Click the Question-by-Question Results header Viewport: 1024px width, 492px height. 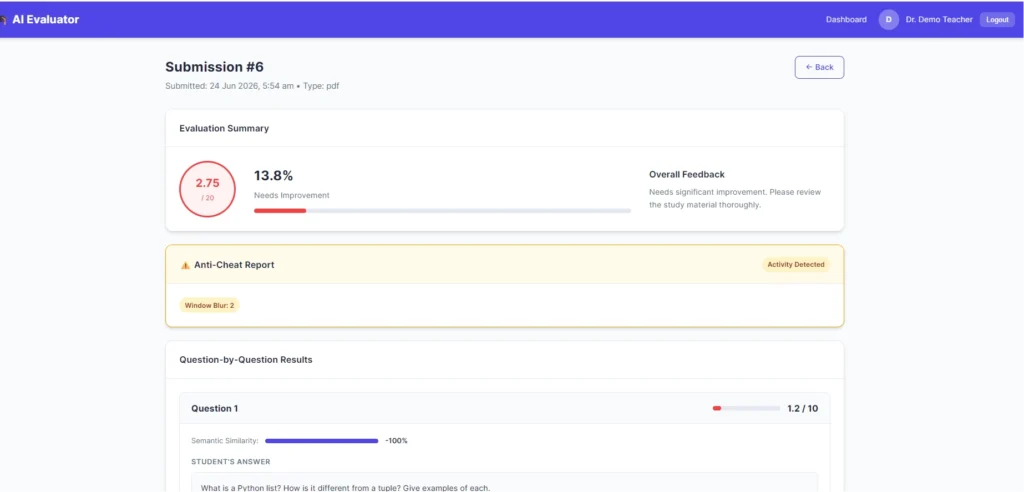246,359
